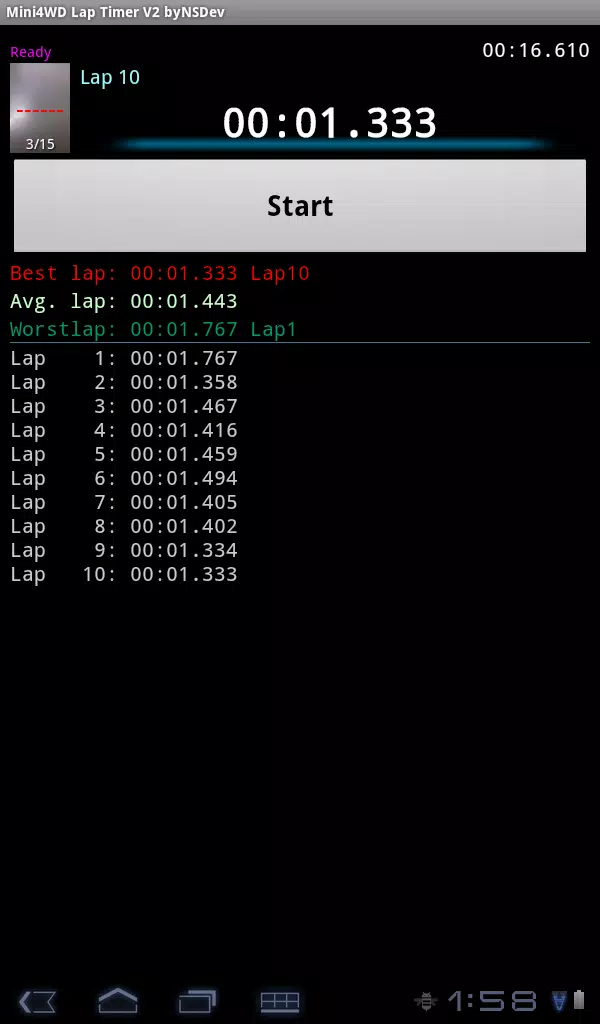Tap the battery status icon
The image size is (600, 1024).
pos(579,1000)
